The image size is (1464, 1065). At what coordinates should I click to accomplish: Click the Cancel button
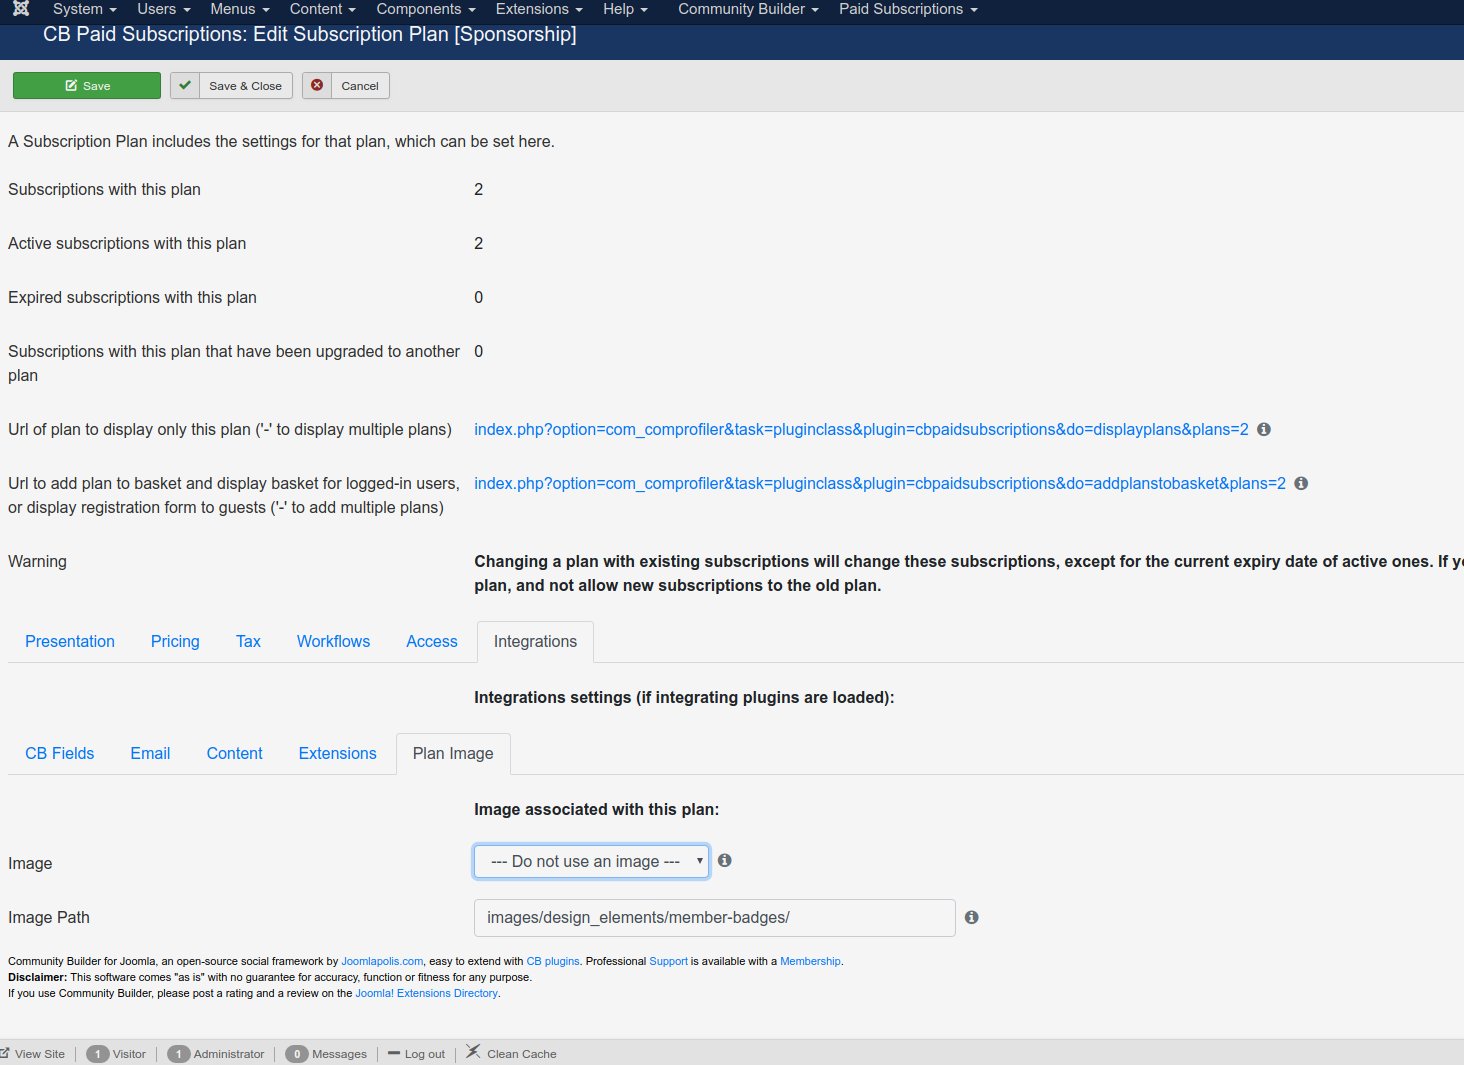coord(346,86)
